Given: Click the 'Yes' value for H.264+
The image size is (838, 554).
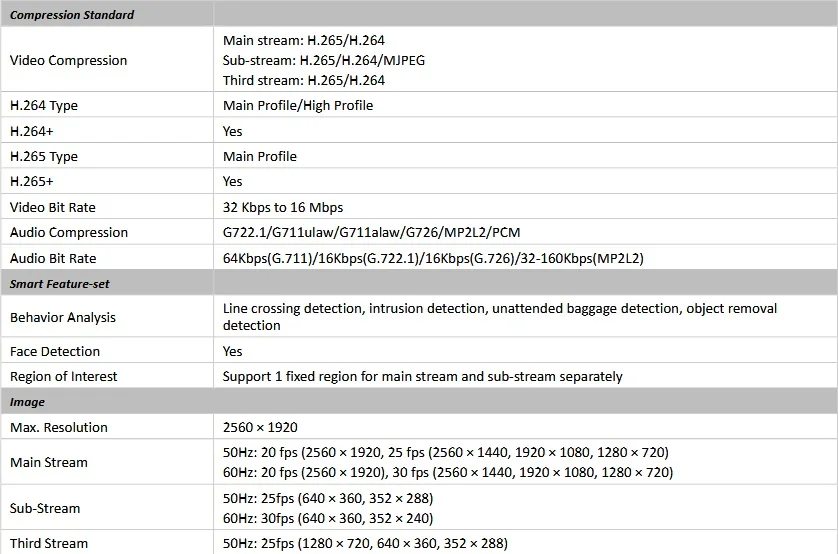Looking at the screenshot, I should [232, 131].
